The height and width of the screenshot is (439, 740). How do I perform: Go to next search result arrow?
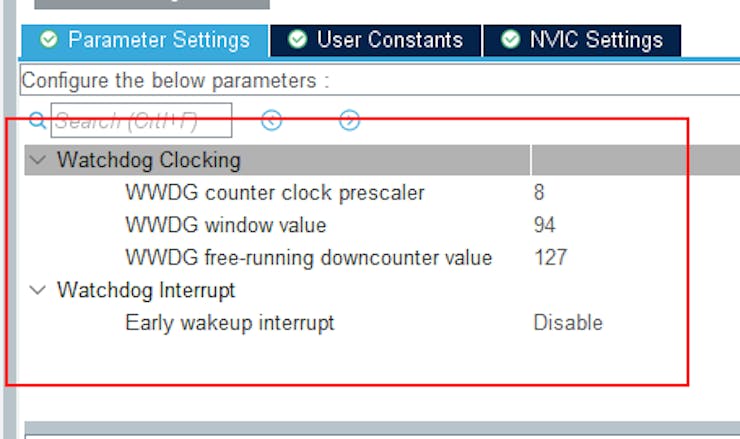coord(349,121)
